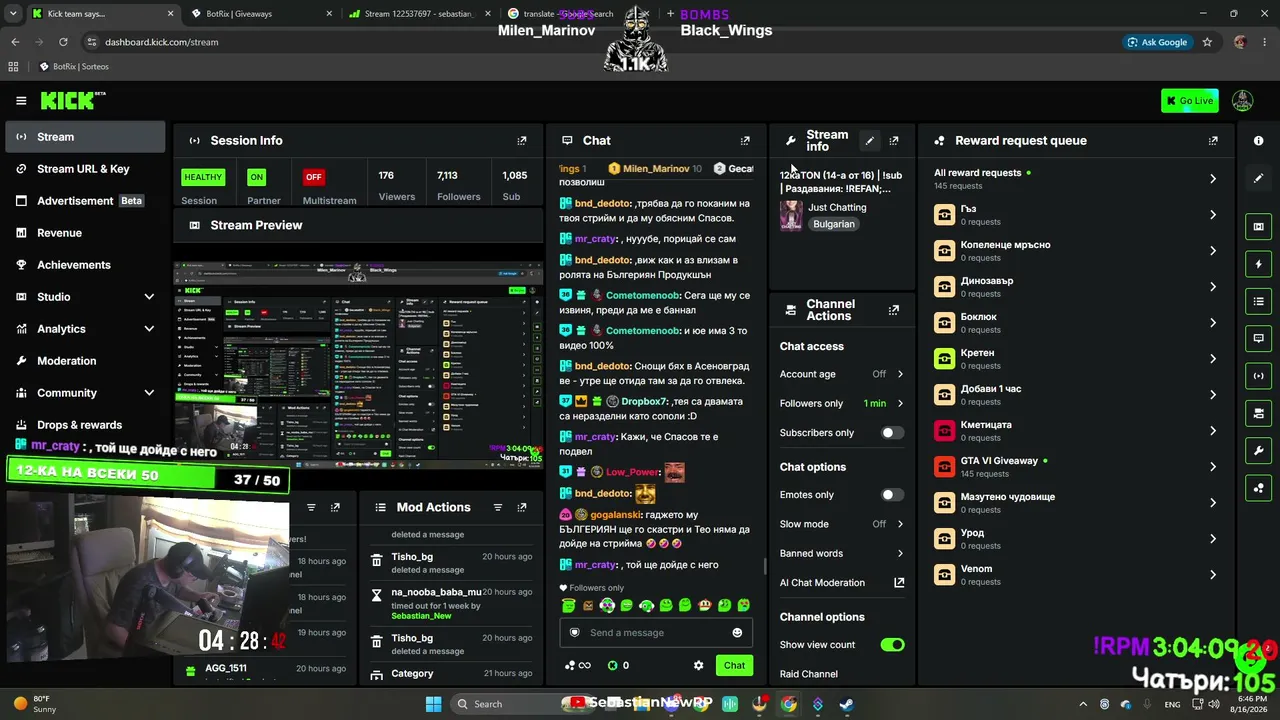This screenshot has width=1280, height=720.
Task: Click the Send a message field
Action: click(656, 632)
